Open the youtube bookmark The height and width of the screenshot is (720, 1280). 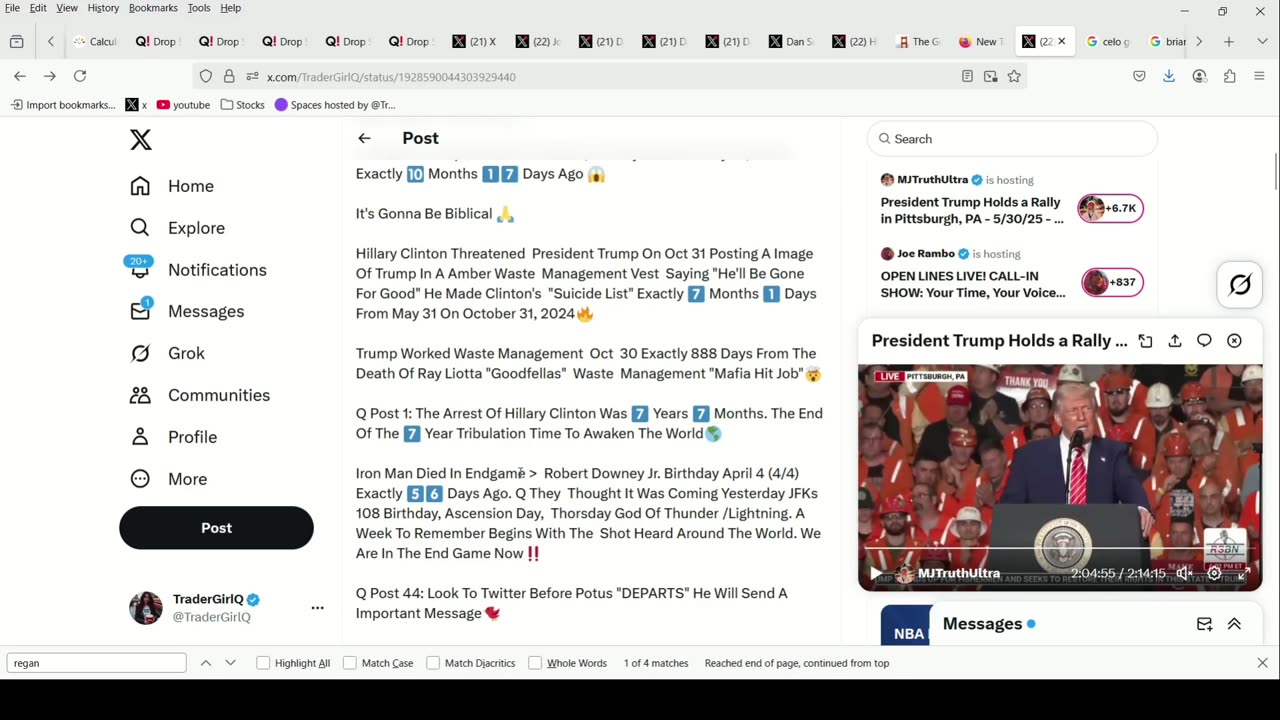[183, 105]
